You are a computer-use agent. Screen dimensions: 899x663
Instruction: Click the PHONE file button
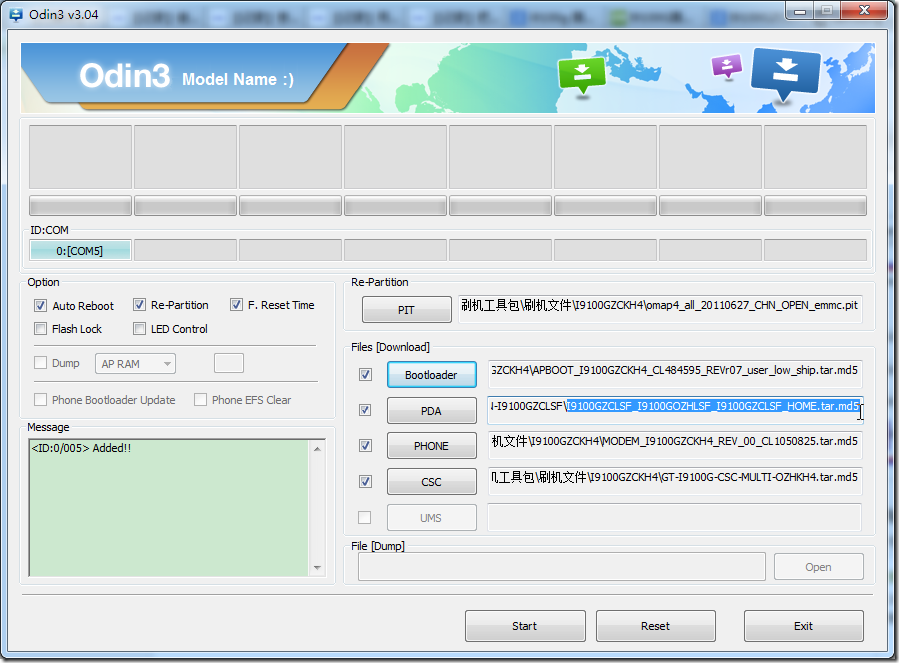click(x=432, y=446)
